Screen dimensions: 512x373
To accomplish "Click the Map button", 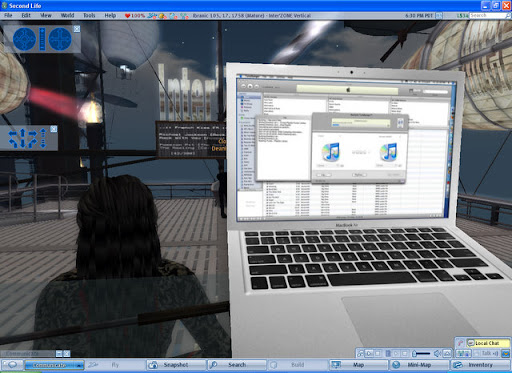I will [358, 365].
